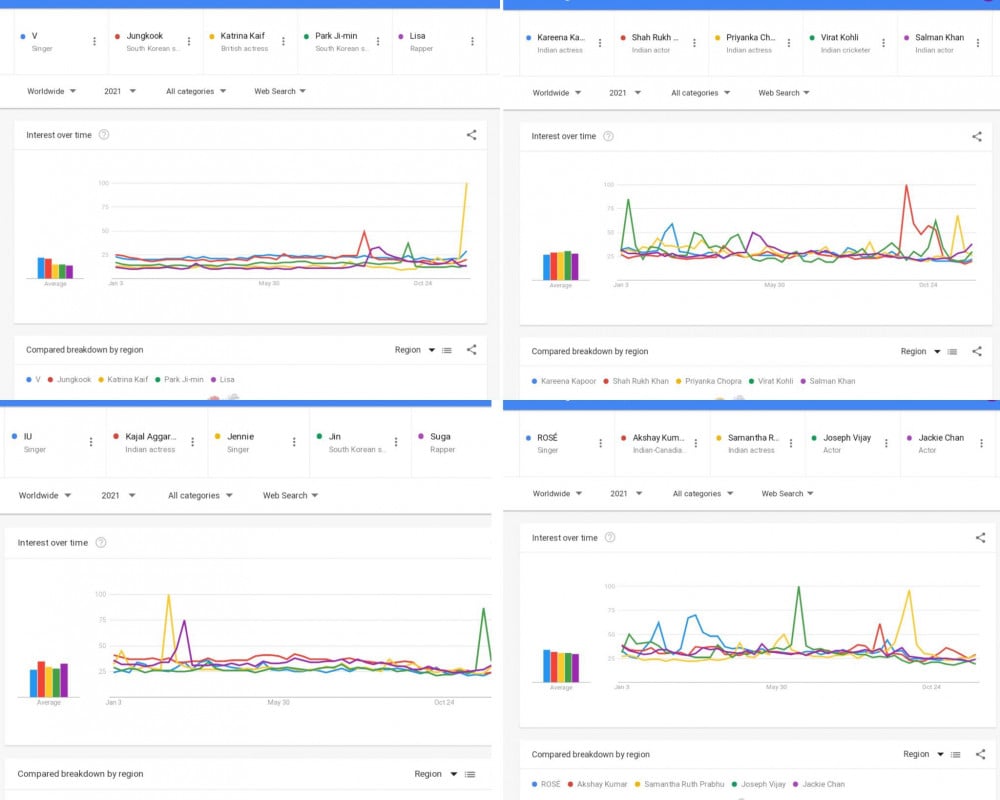The width and height of the screenshot is (1000, 800).
Task: Open the three-dot menu beside Lisa
Action: click(x=472, y=41)
